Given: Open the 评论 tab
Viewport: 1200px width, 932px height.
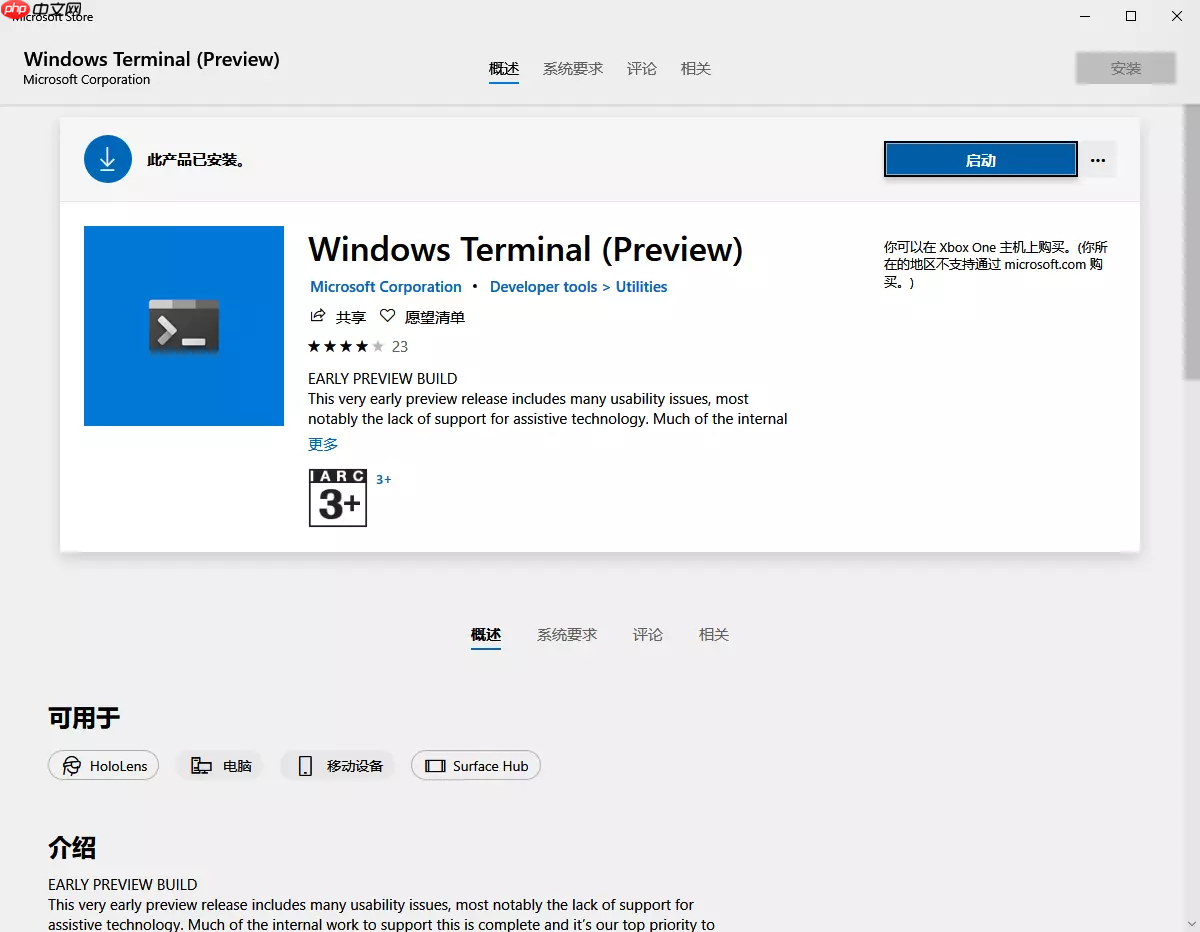Looking at the screenshot, I should click(642, 68).
